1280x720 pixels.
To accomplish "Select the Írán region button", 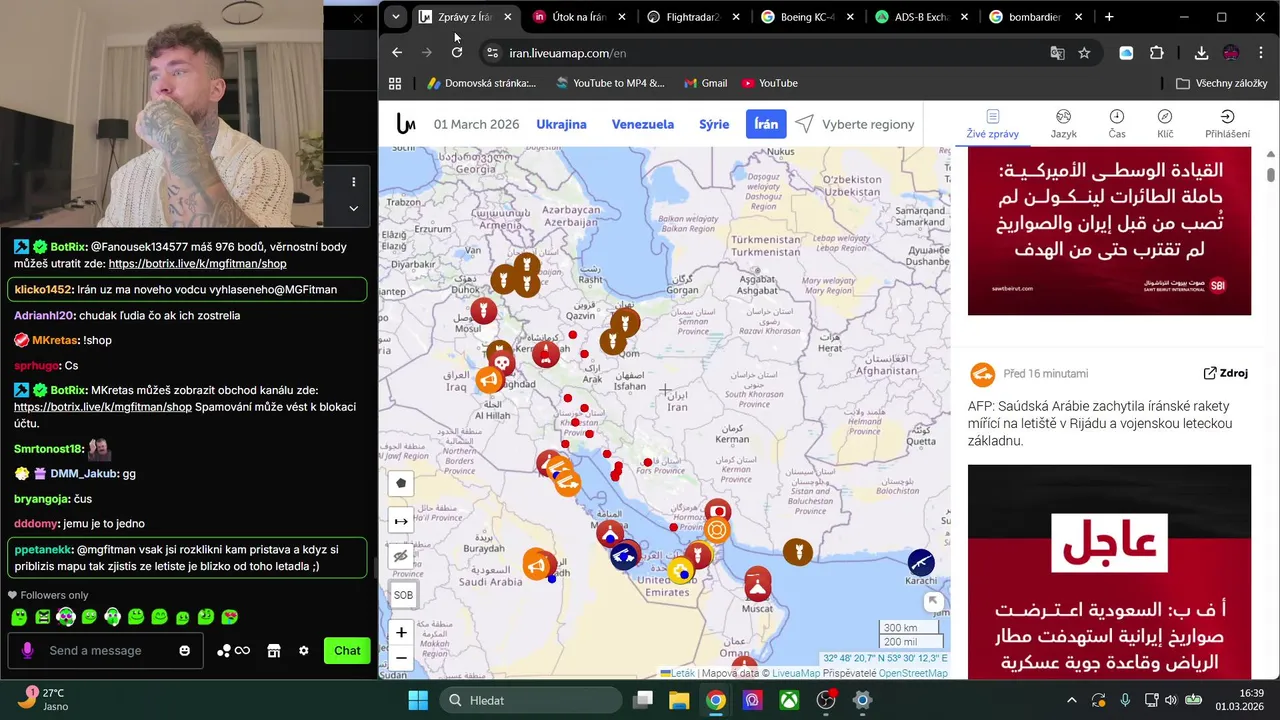I will pyautogui.click(x=766, y=124).
